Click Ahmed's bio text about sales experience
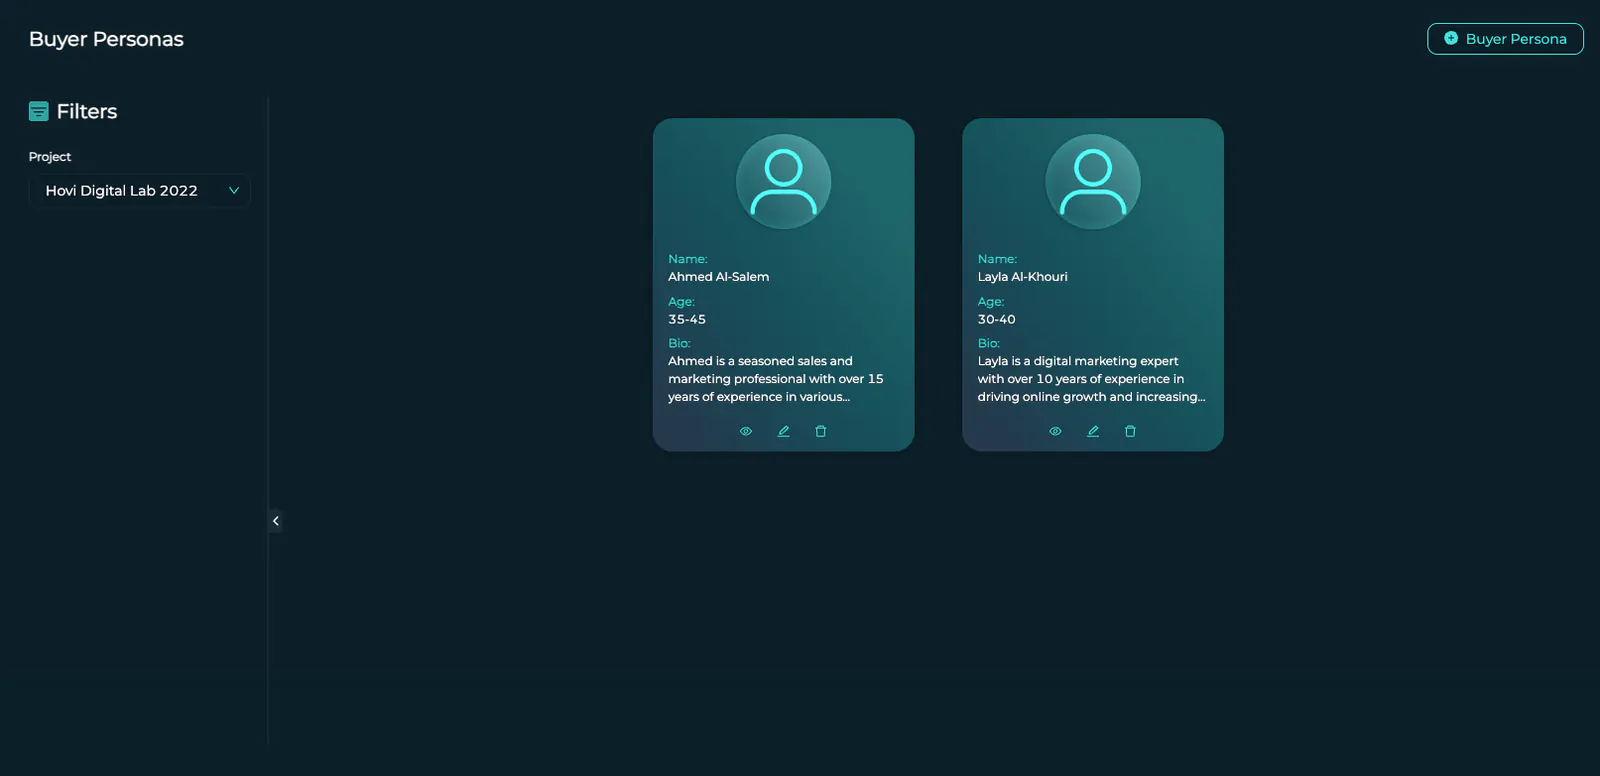 tap(776, 379)
